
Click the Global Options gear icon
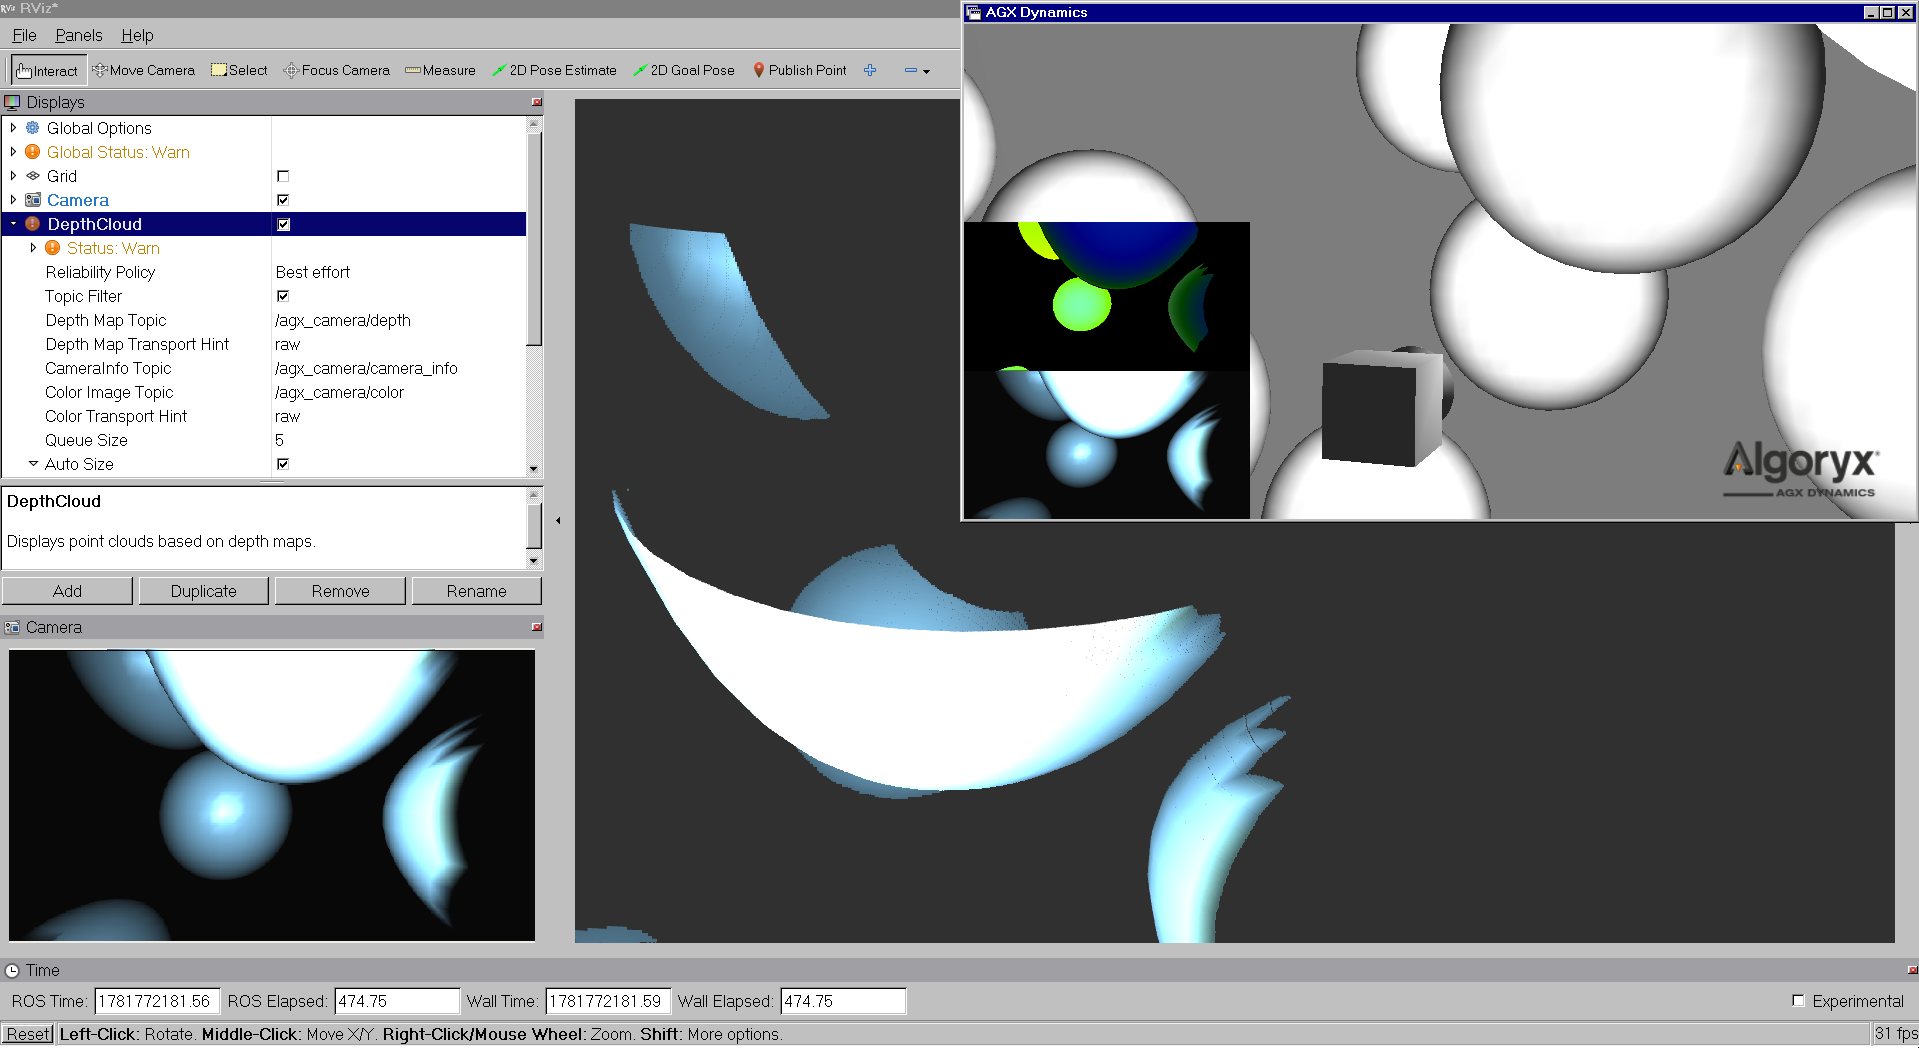coord(32,128)
